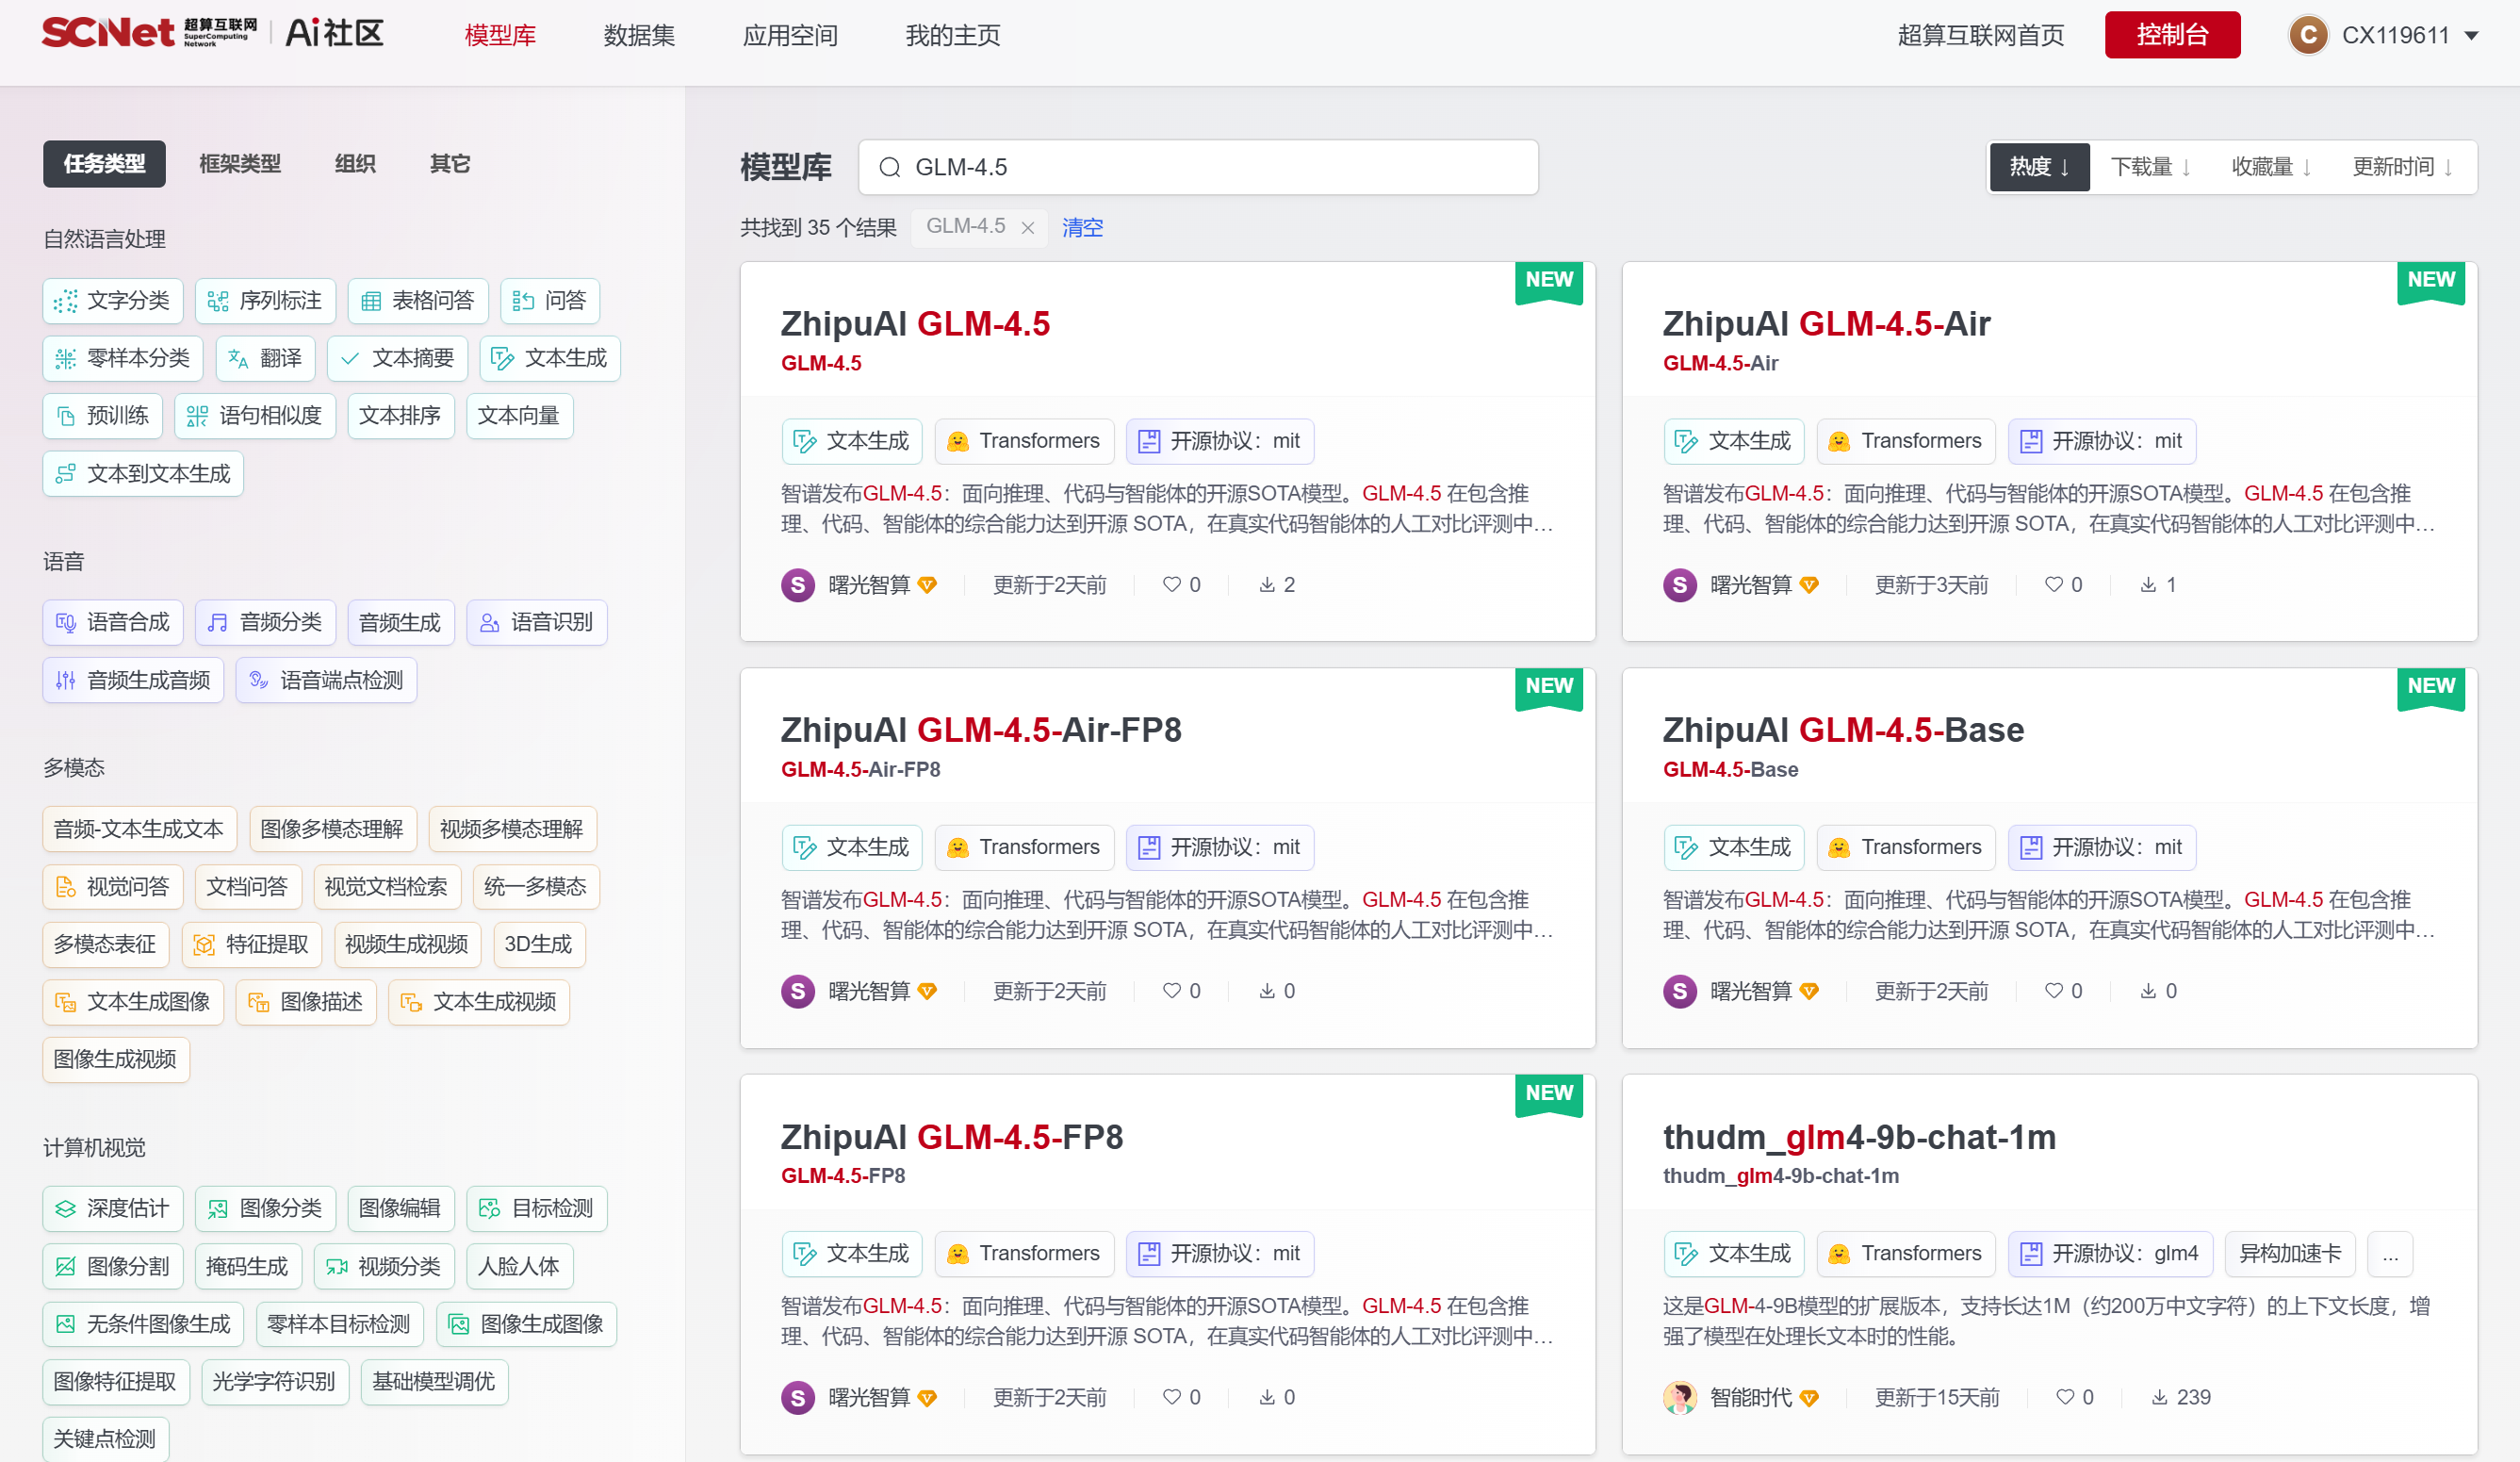
Task: Click 开源协议: glm4 tag
Action: coord(2110,1253)
